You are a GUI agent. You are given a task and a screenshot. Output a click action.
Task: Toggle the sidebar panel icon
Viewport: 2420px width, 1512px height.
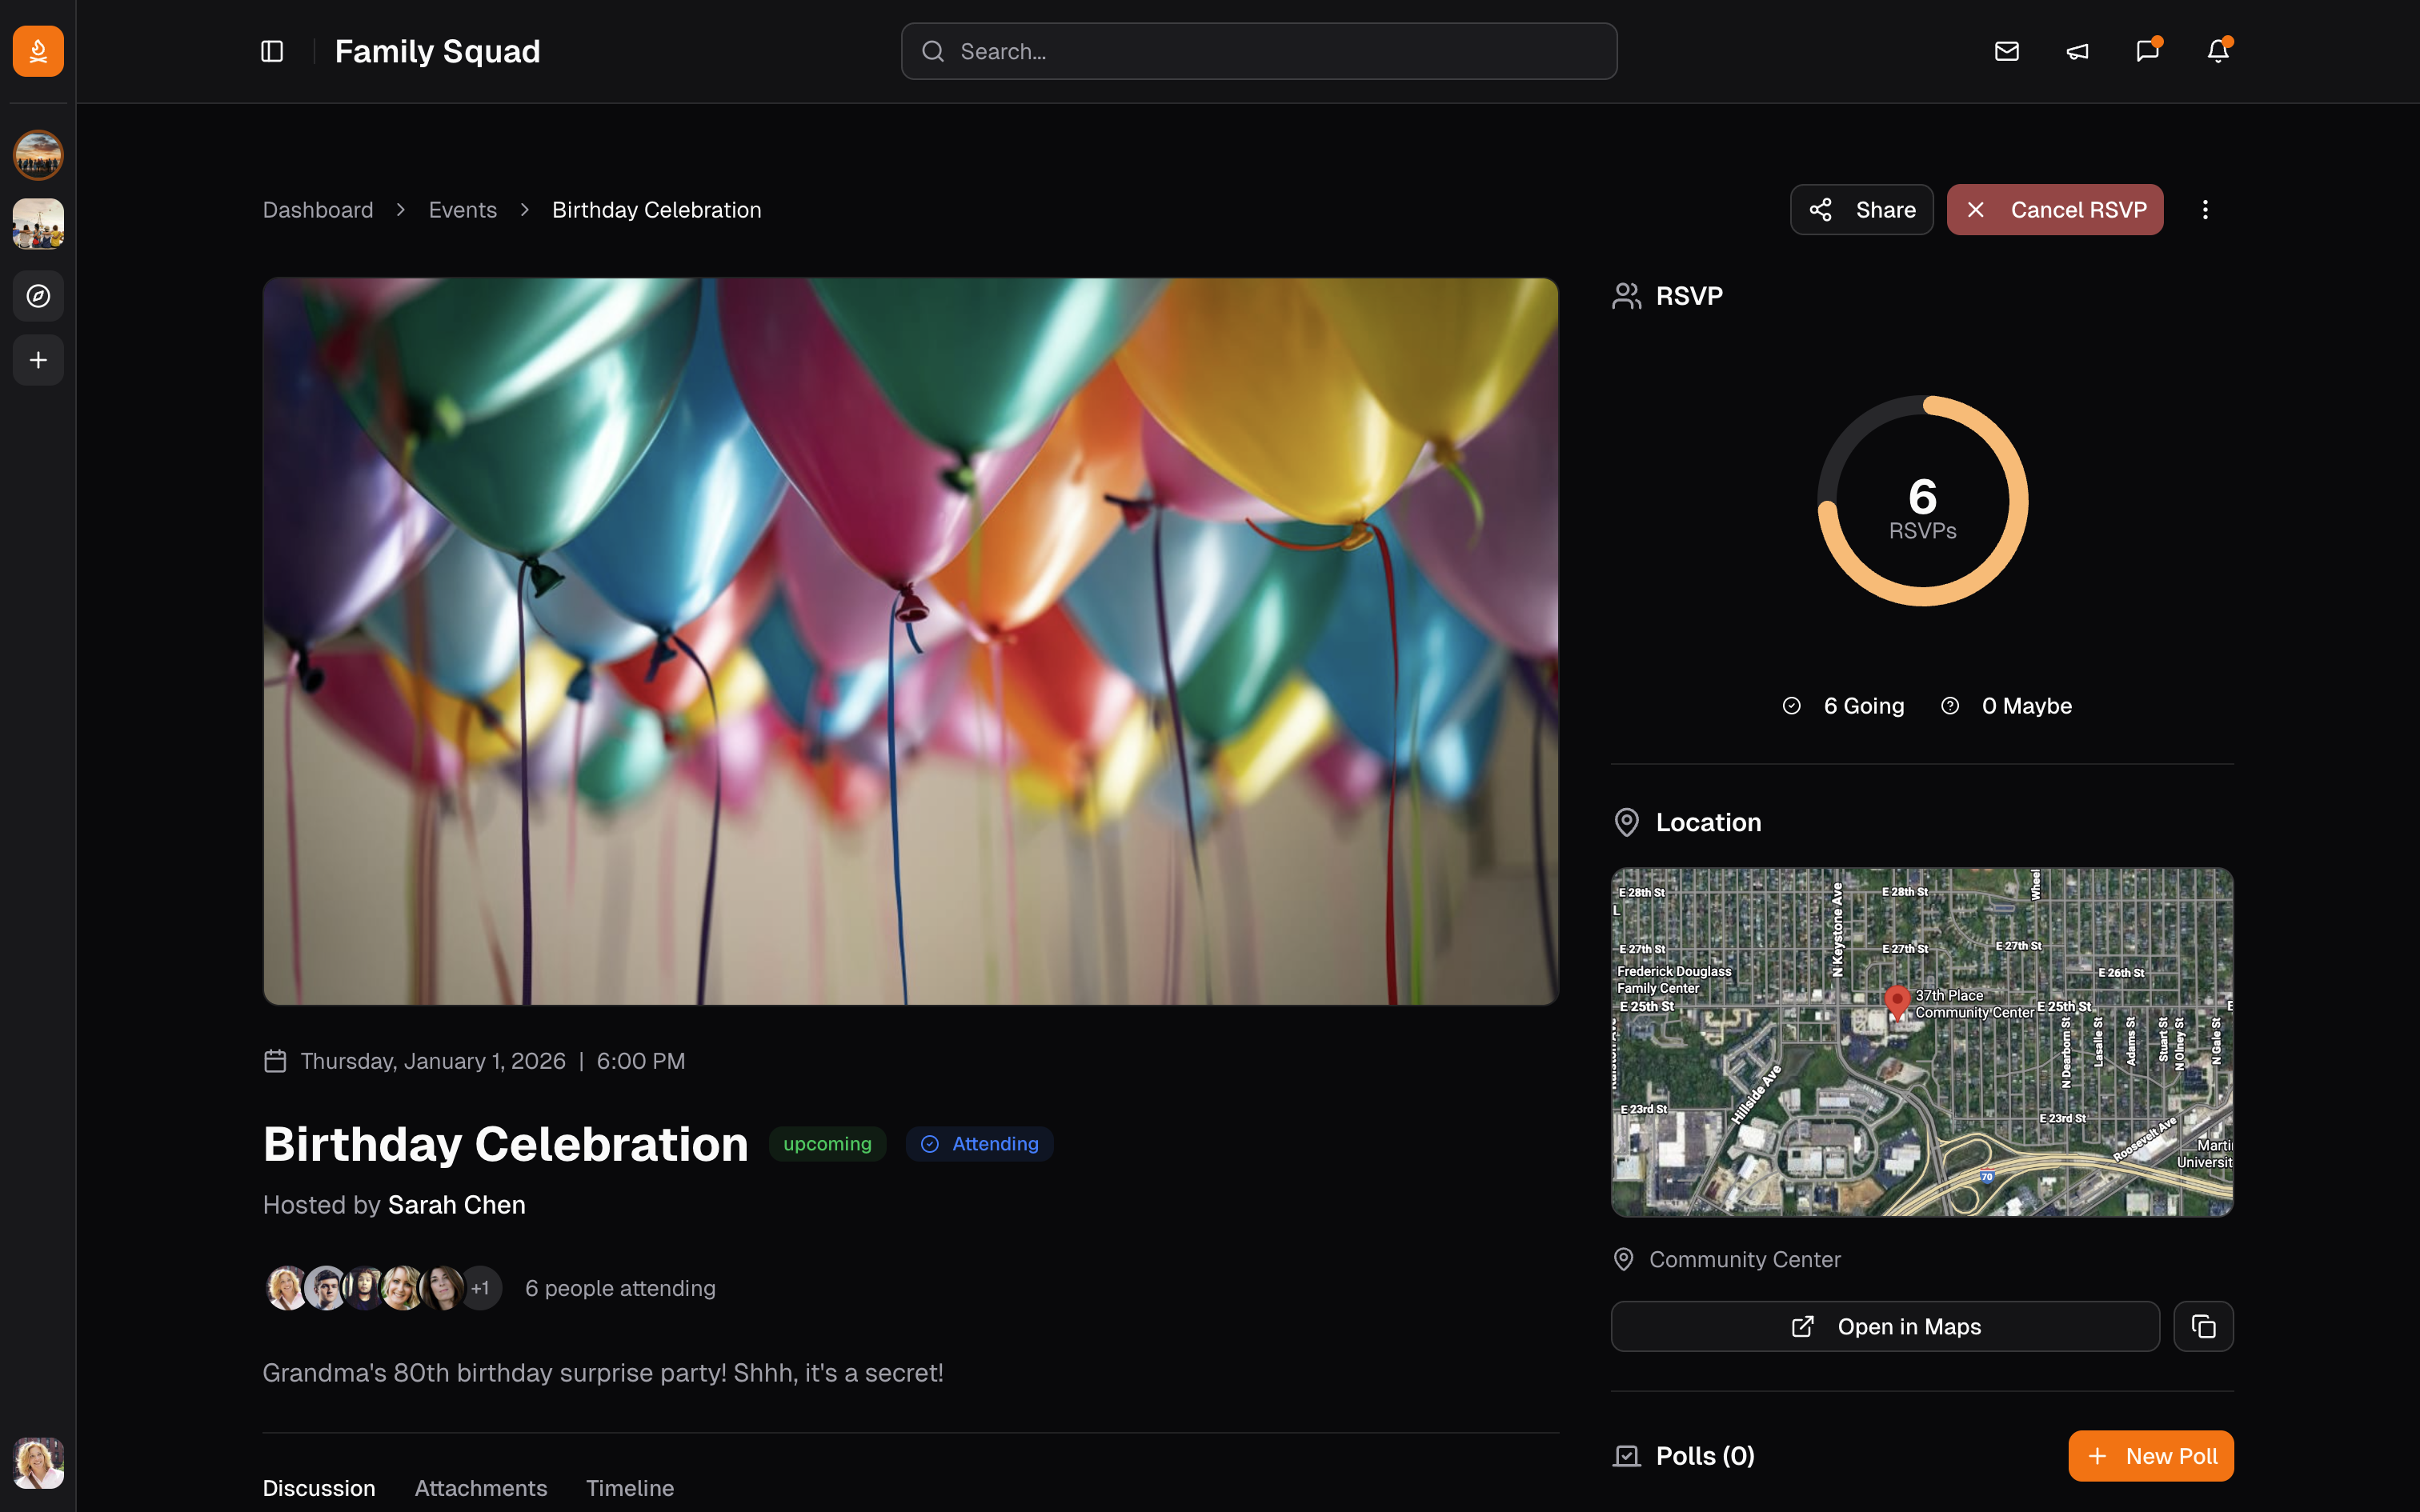(x=272, y=51)
